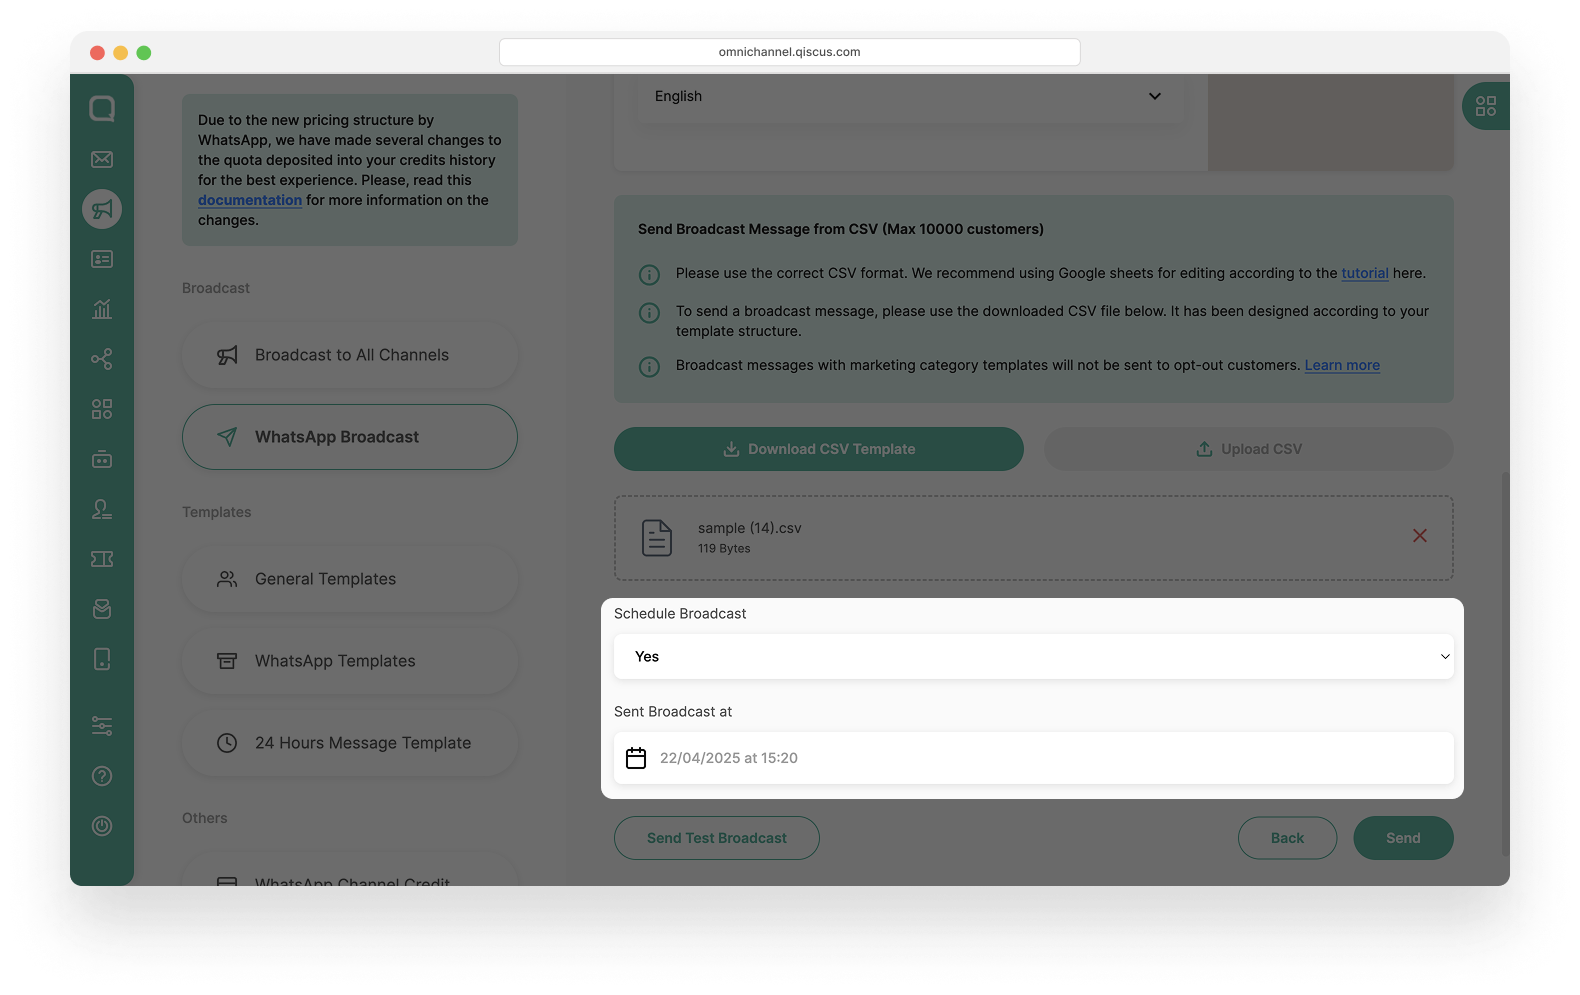Open the agent management person sidebar icon

102,509
